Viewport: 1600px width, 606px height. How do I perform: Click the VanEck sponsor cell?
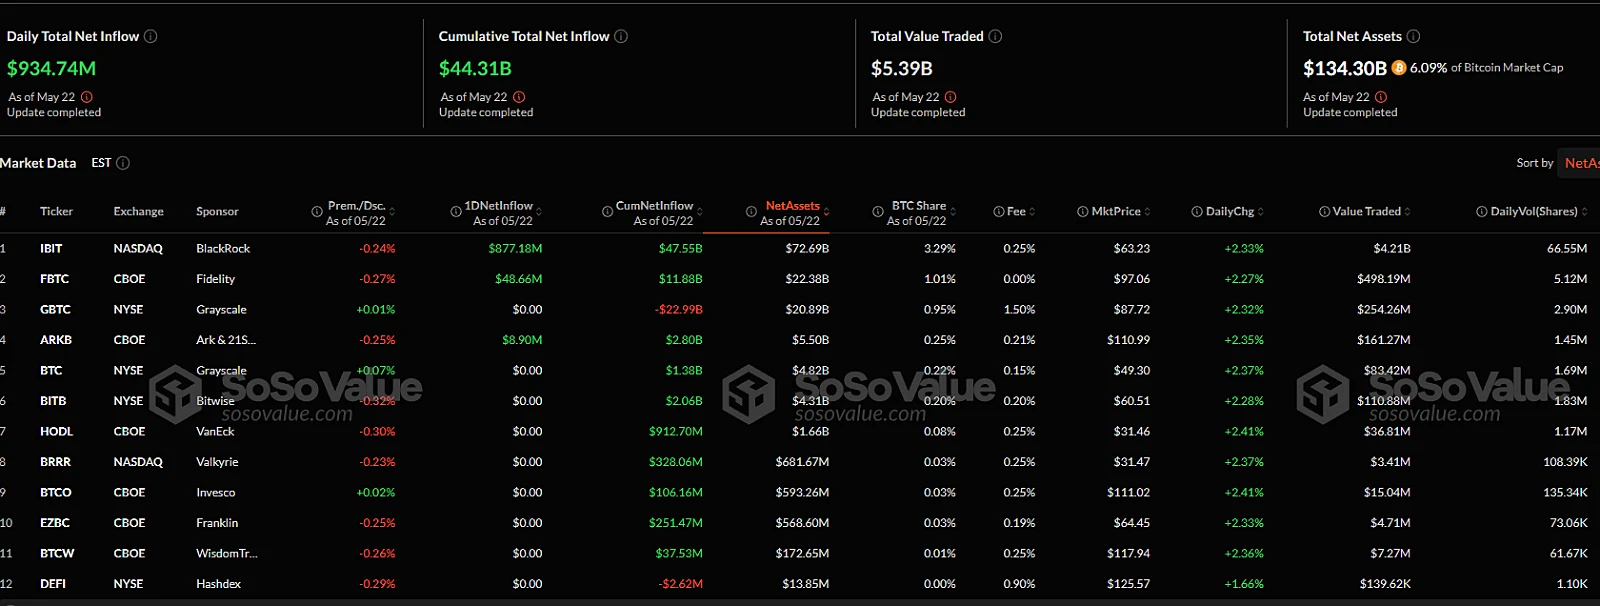pos(215,432)
